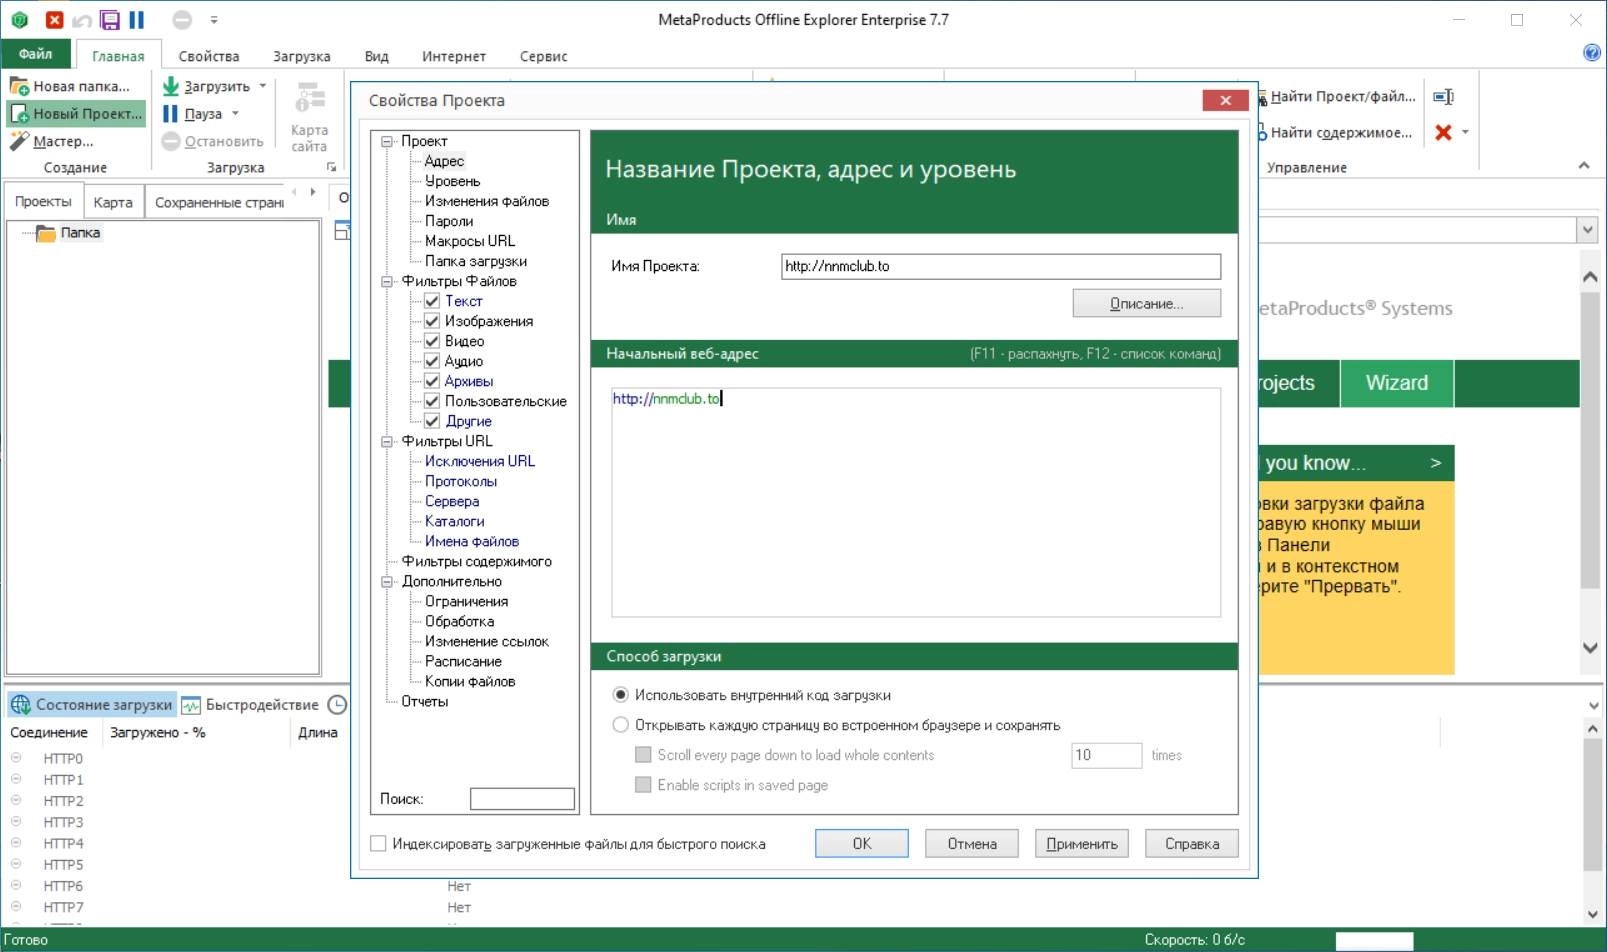Click the blue help question icon
Image resolution: width=1607 pixels, height=952 pixels.
[x=1592, y=53]
